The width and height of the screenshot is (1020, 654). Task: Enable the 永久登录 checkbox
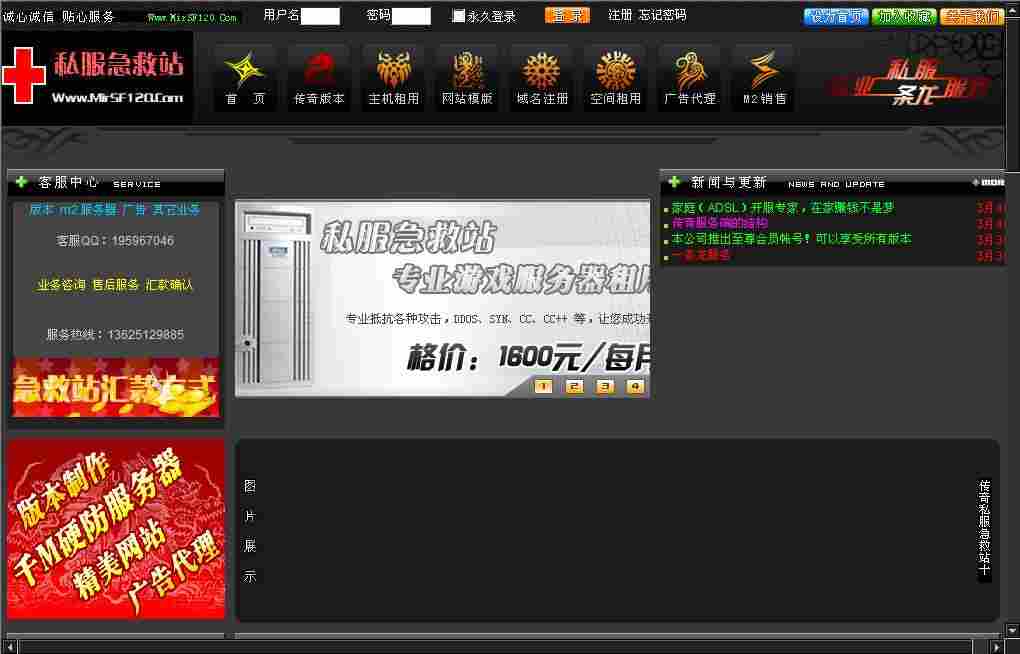tap(459, 16)
